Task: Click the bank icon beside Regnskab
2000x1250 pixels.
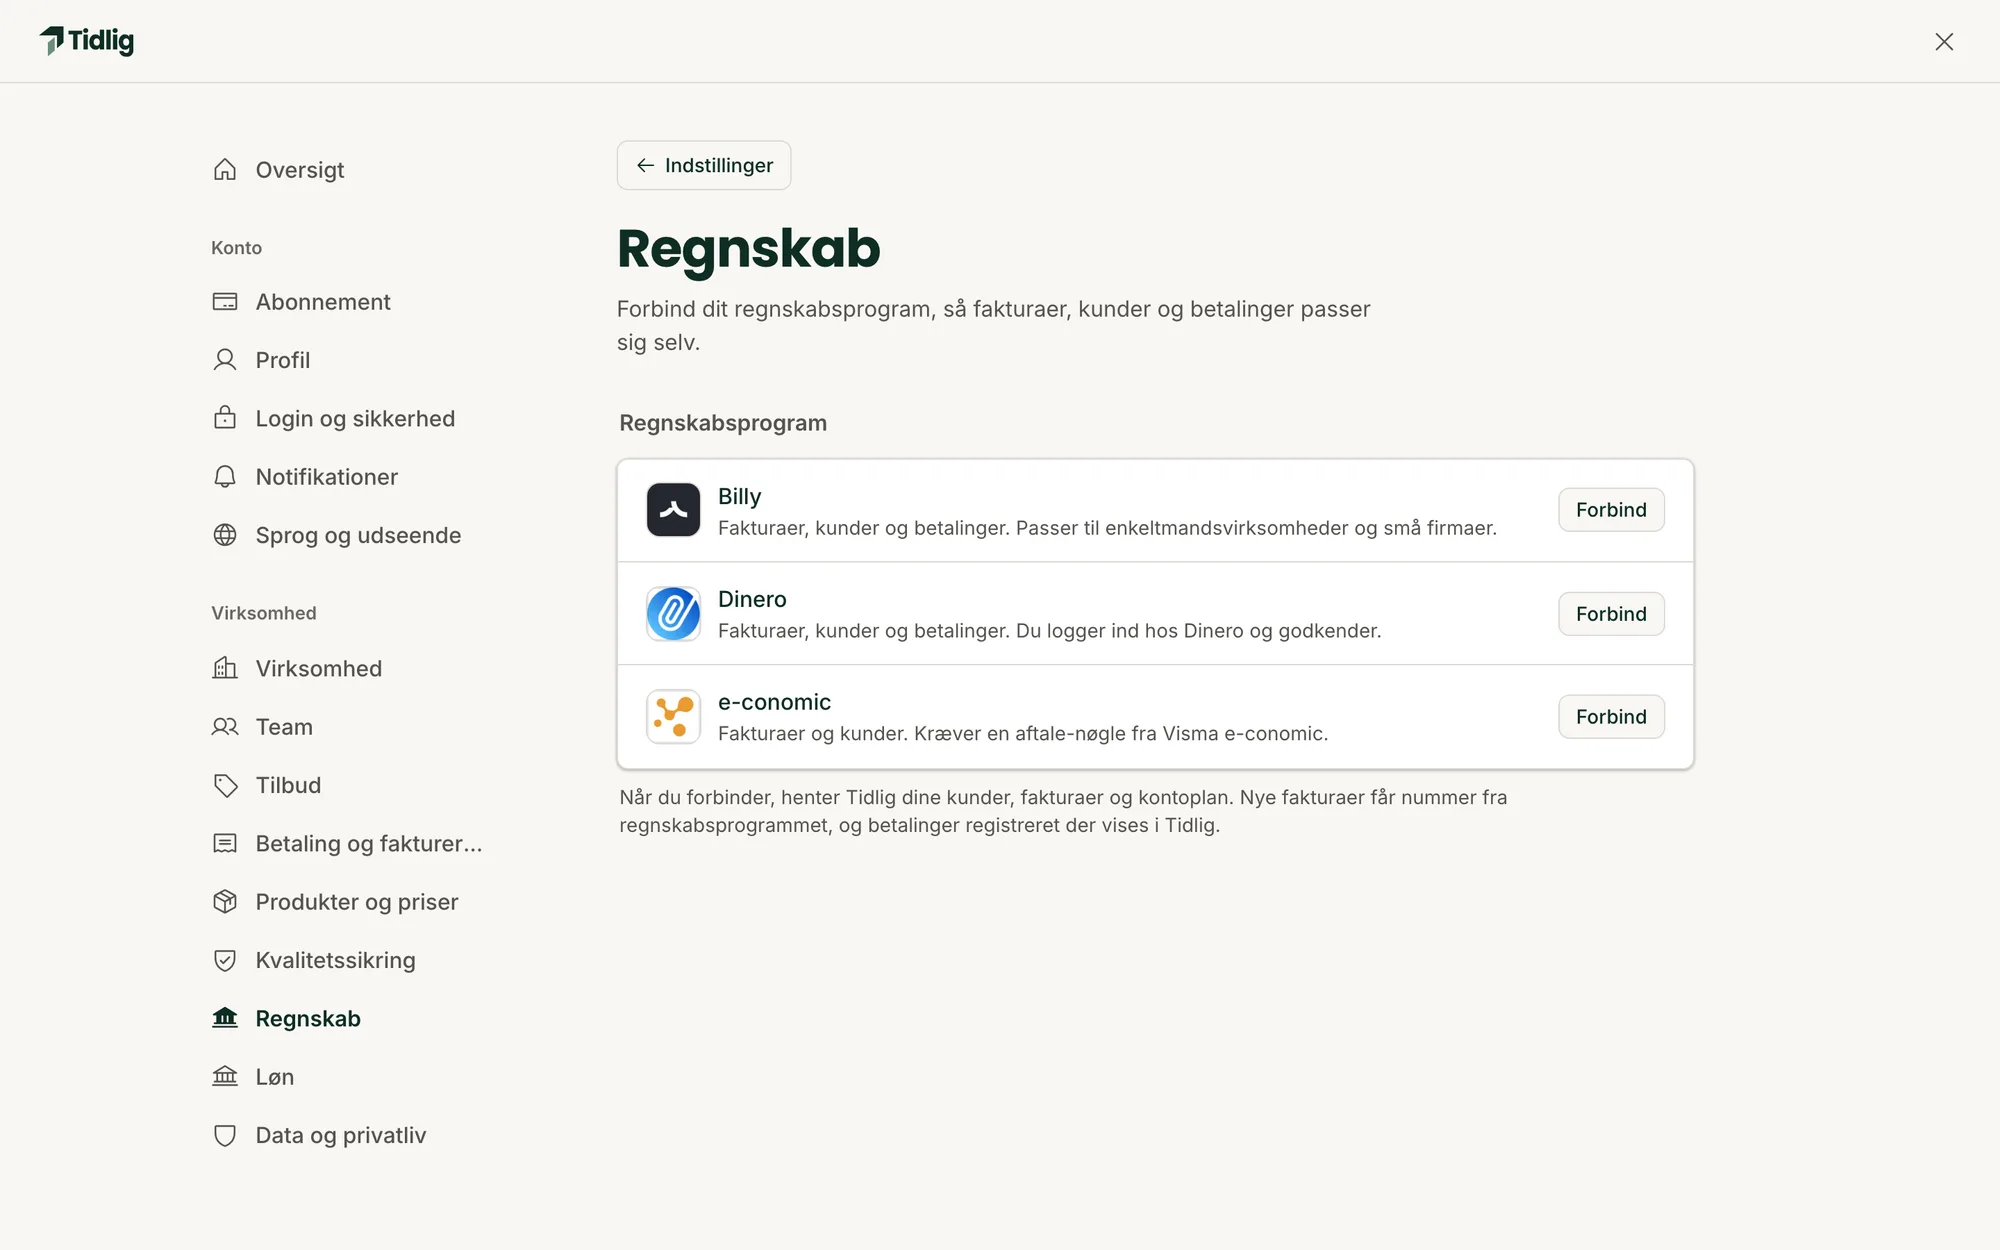Action: coord(225,1018)
